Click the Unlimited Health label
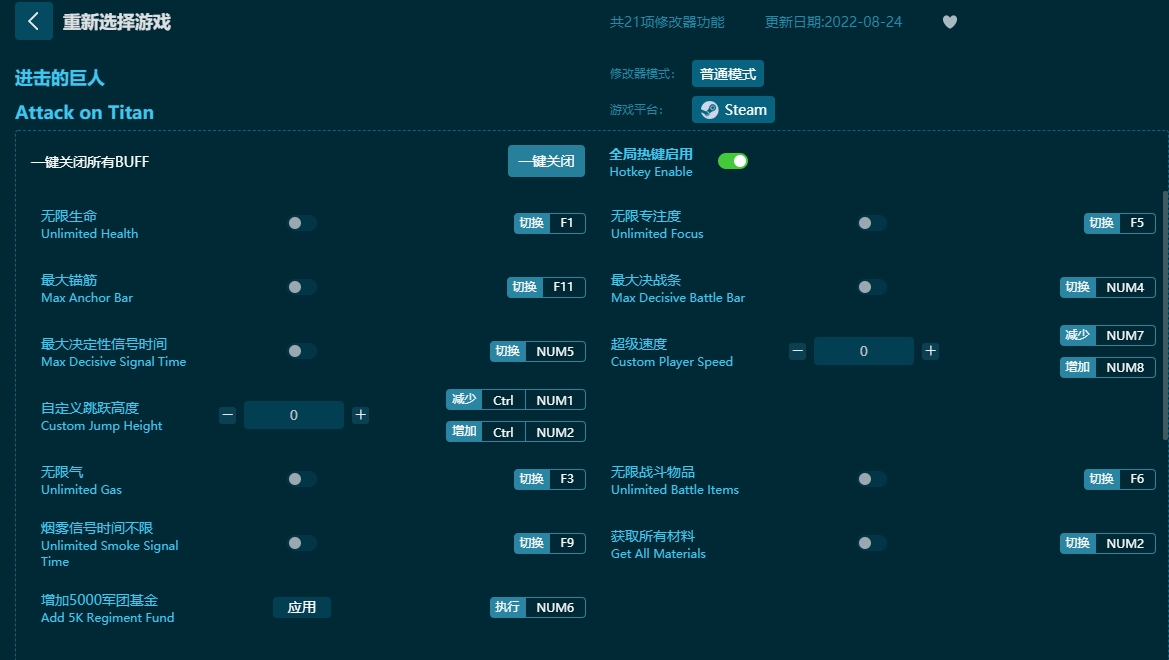The image size is (1169, 660). tap(89, 233)
